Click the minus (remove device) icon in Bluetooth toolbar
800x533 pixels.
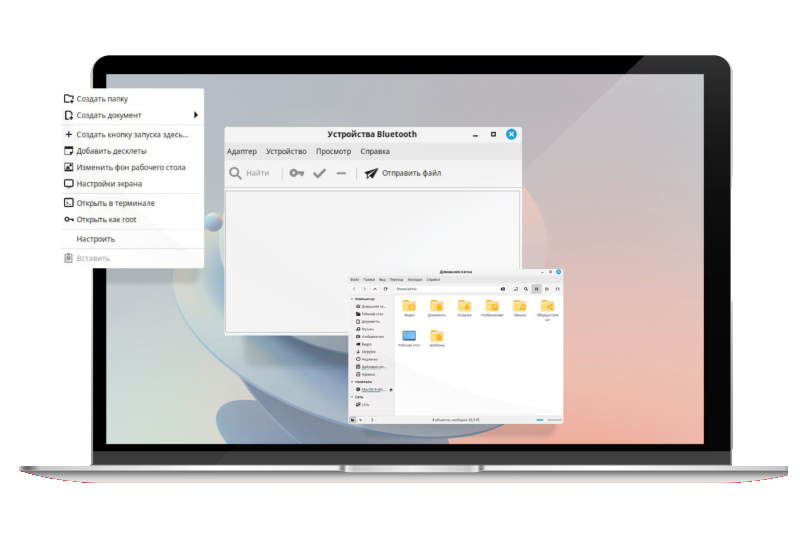[x=341, y=173]
